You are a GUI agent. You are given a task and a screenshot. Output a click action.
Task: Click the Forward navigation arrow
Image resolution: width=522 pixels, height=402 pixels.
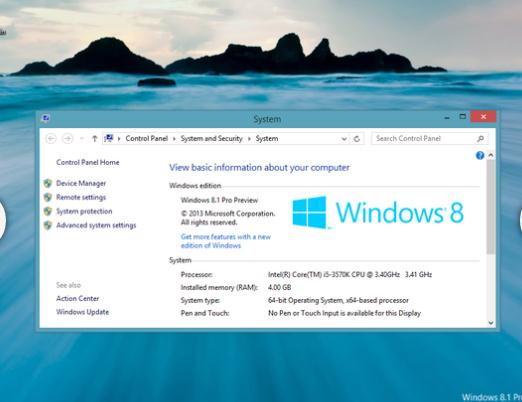click(x=68, y=139)
